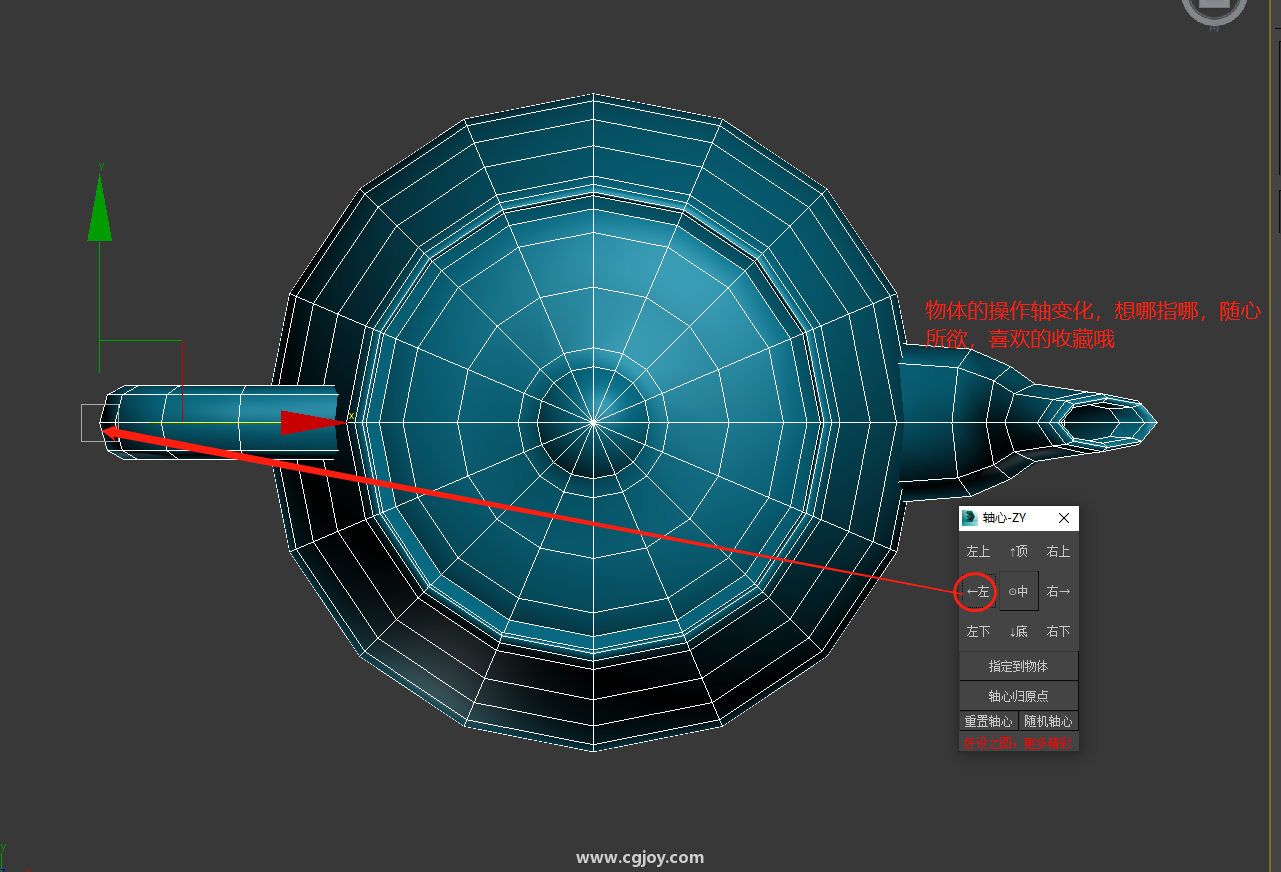Set pivot to ←左 (left)
The height and width of the screenshot is (872, 1281).
click(x=978, y=591)
